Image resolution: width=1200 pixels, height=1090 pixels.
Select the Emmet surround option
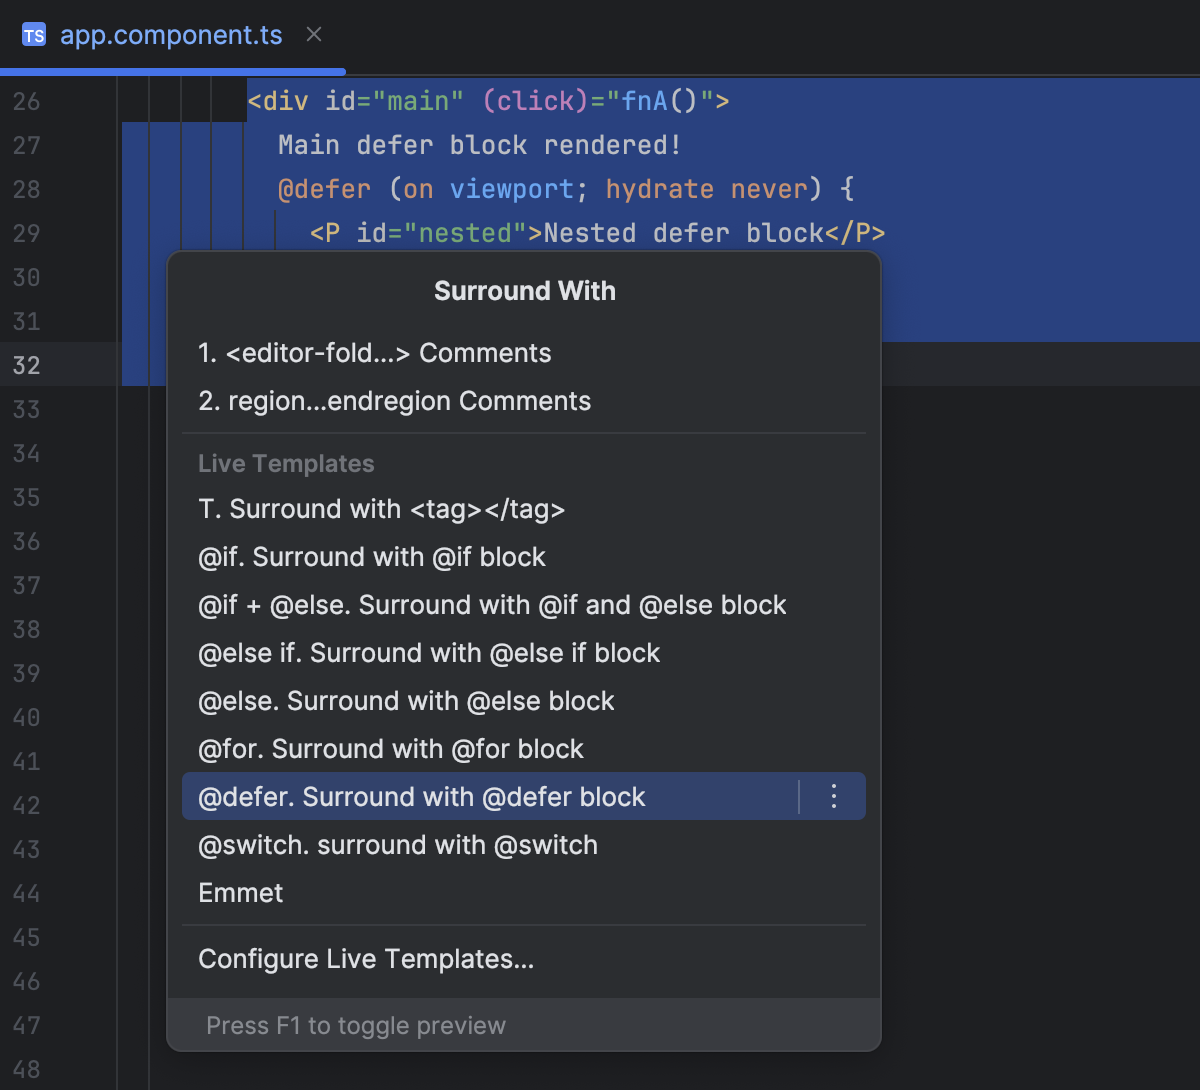[240, 893]
